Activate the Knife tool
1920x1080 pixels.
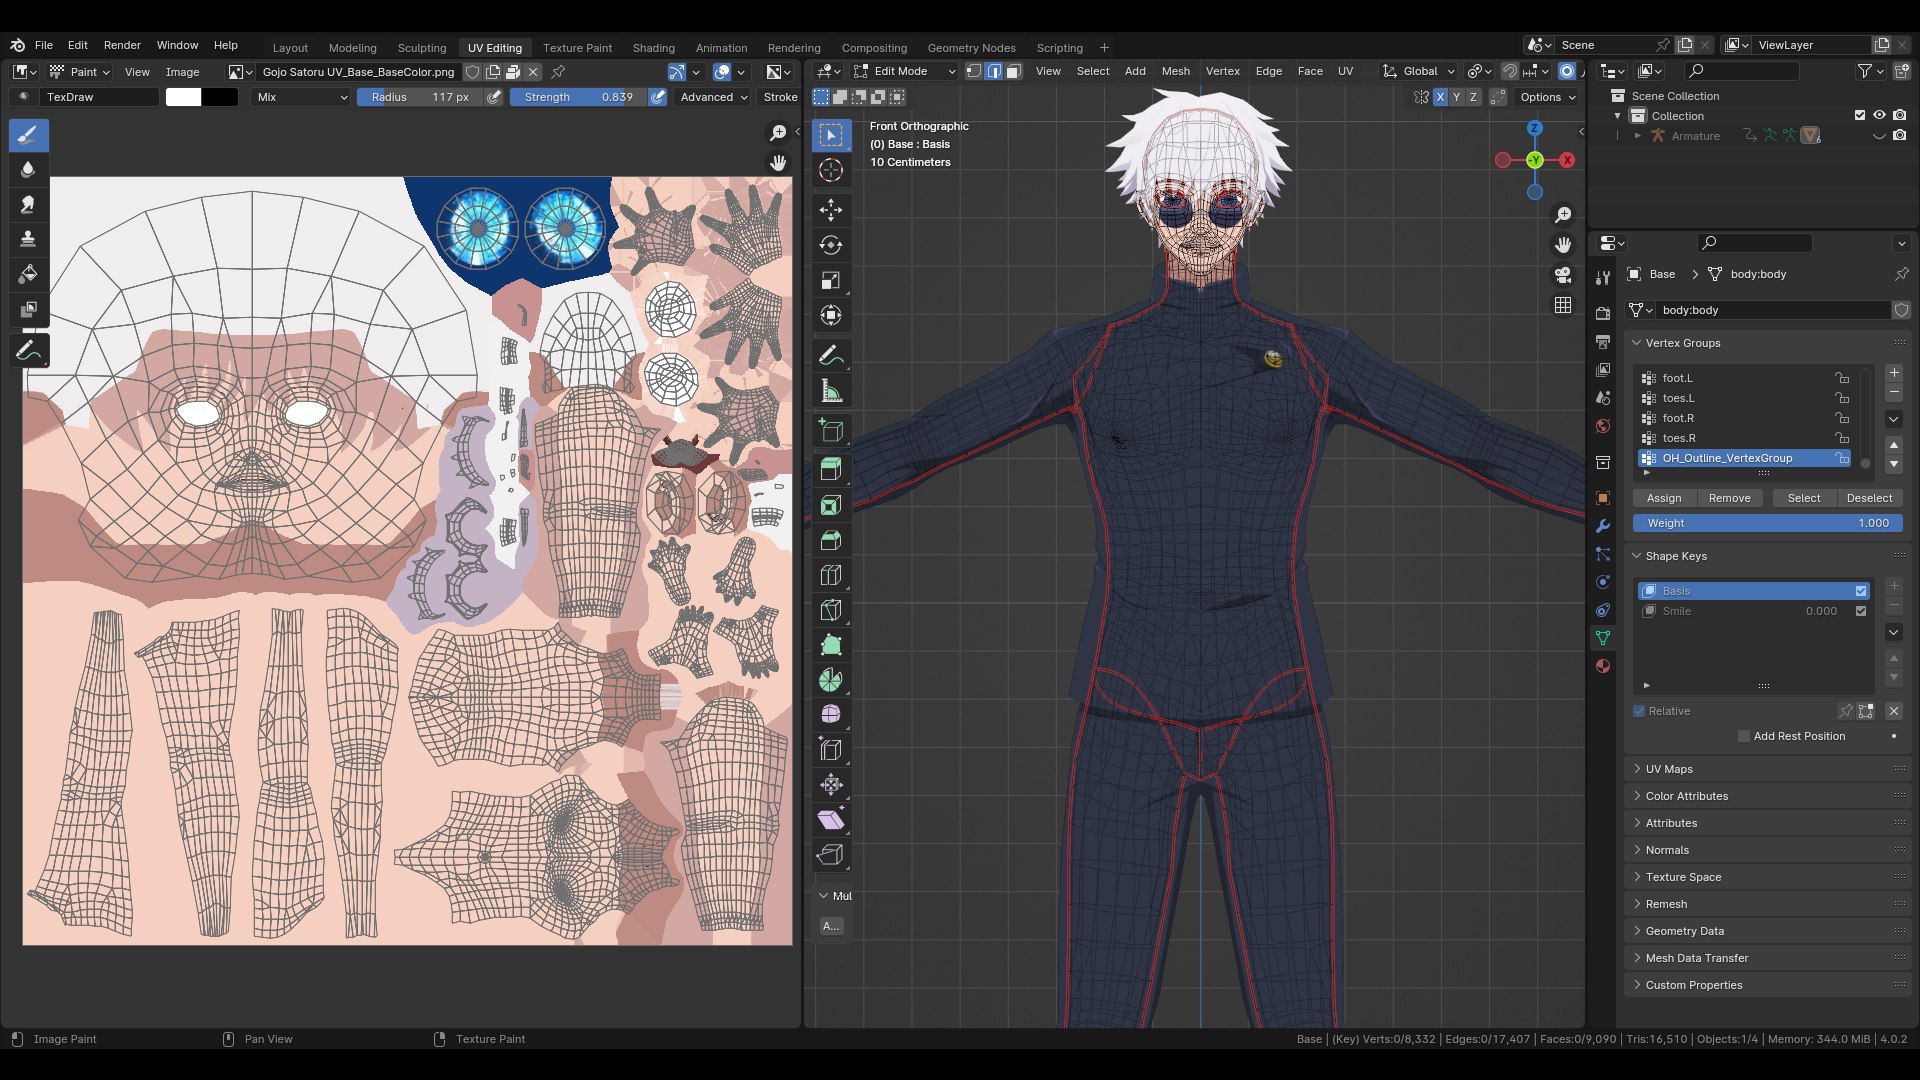pos(831,610)
